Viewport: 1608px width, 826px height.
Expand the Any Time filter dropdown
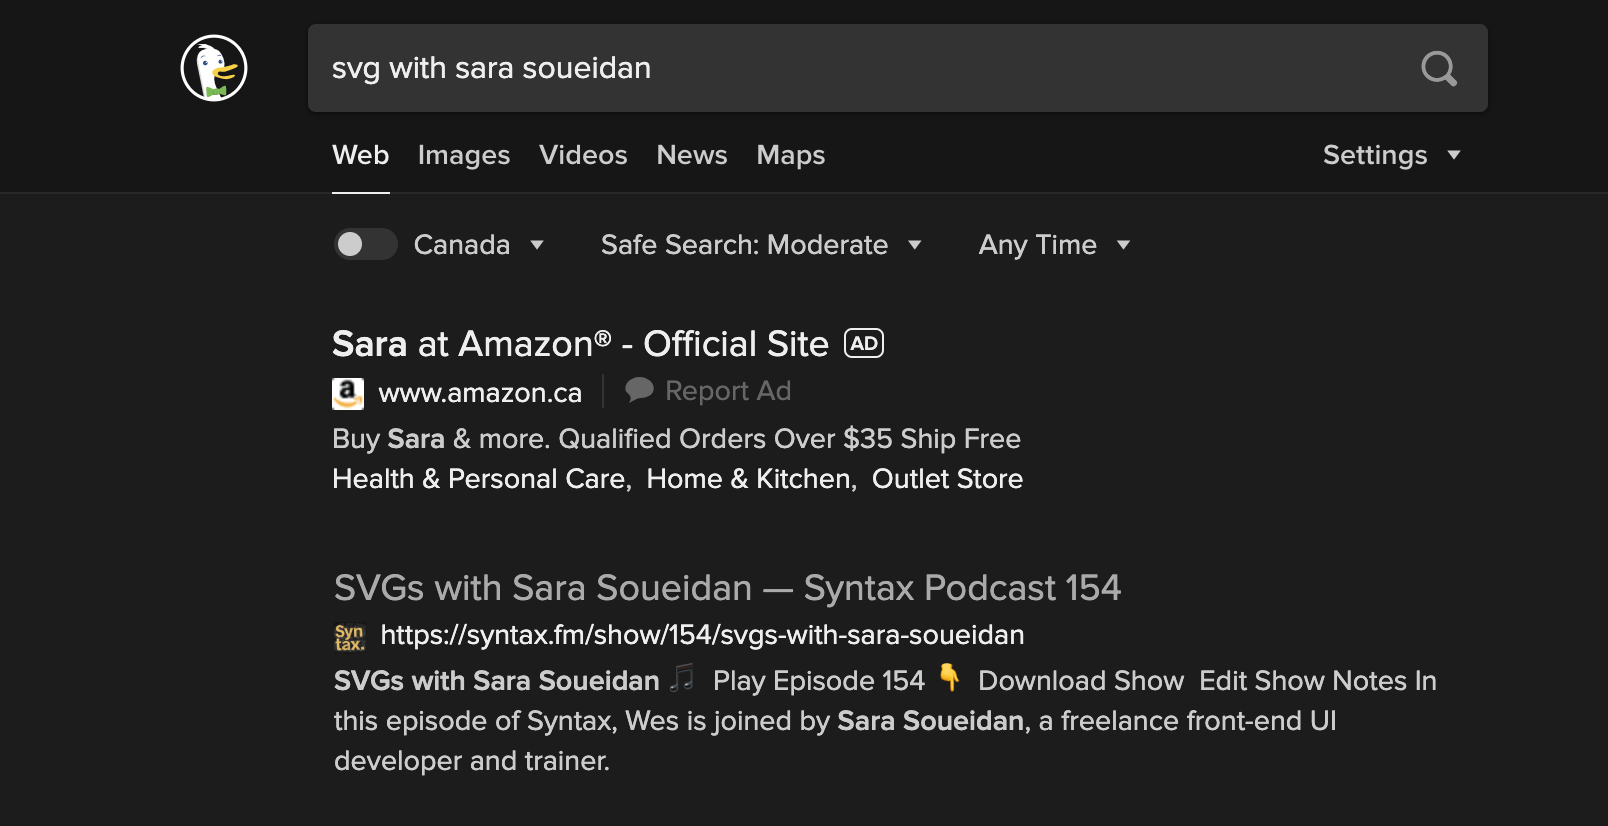point(1053,244)
